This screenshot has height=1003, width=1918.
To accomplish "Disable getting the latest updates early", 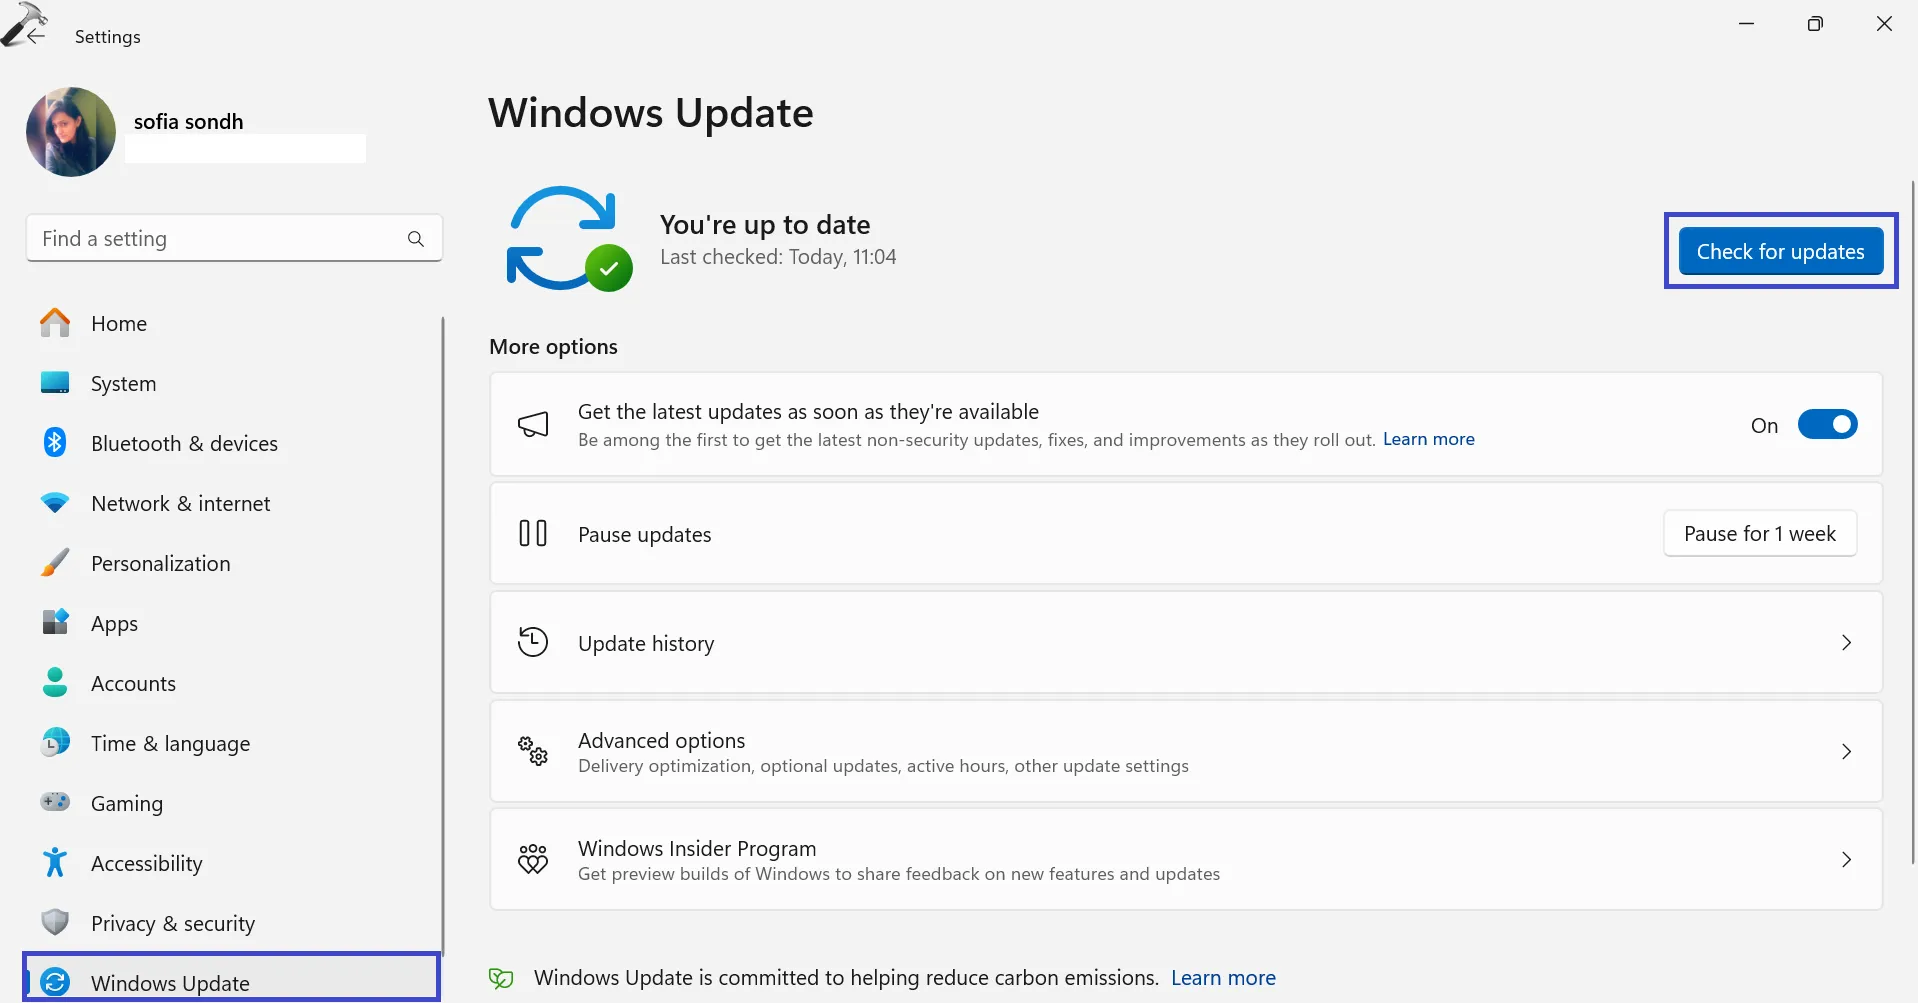I will tap(1827, 424).
